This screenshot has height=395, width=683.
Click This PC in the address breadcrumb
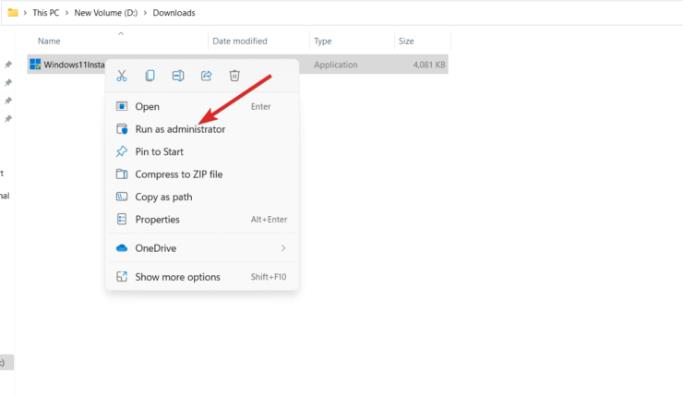(x=45, y=13)
